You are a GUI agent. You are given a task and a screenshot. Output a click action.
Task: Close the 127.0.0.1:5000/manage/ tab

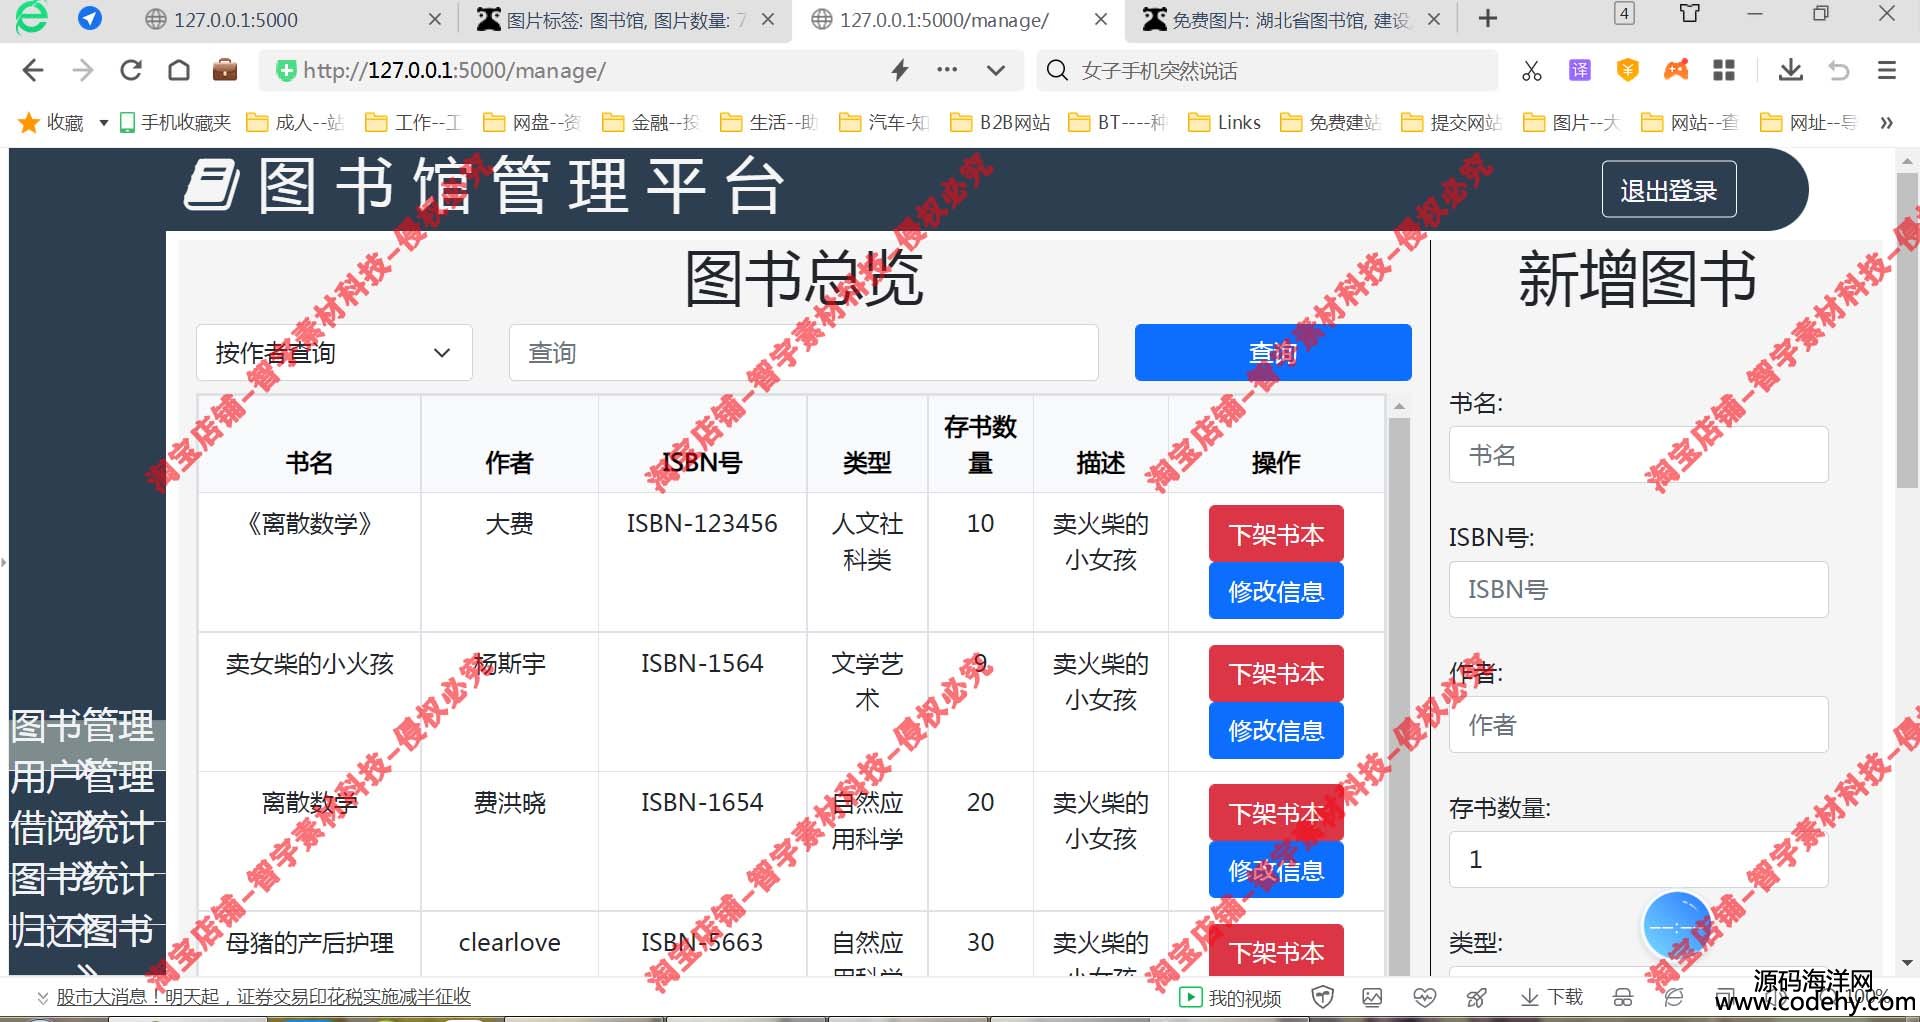pyautogui.click(x=1101, y=19)
